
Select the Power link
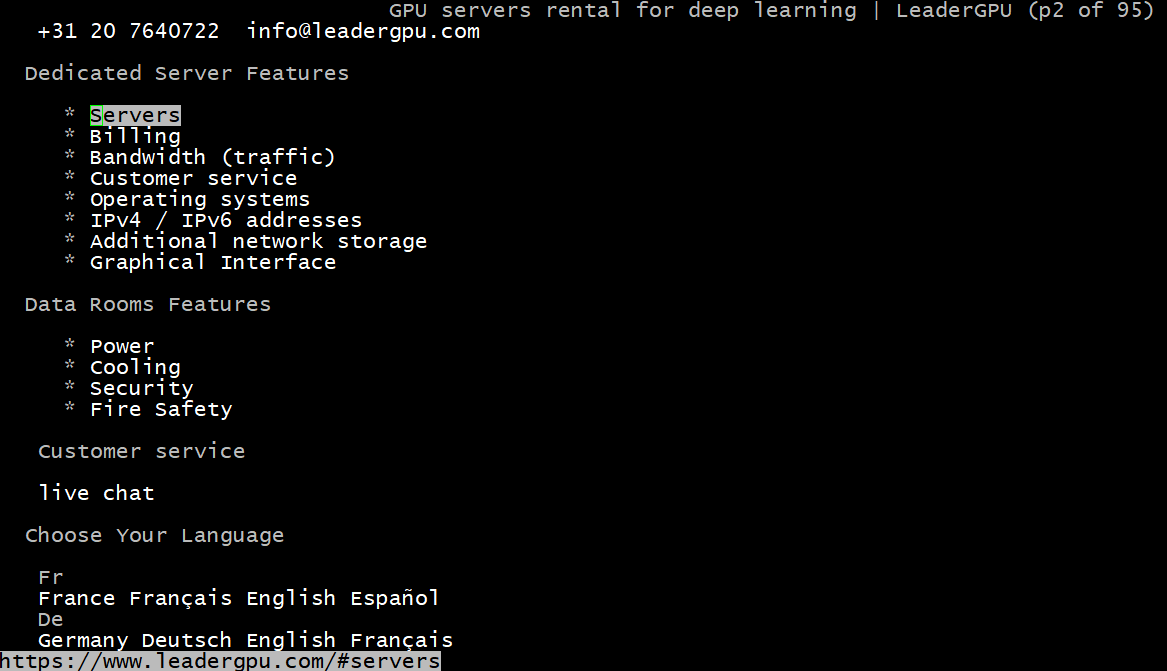tap(122, 346)
